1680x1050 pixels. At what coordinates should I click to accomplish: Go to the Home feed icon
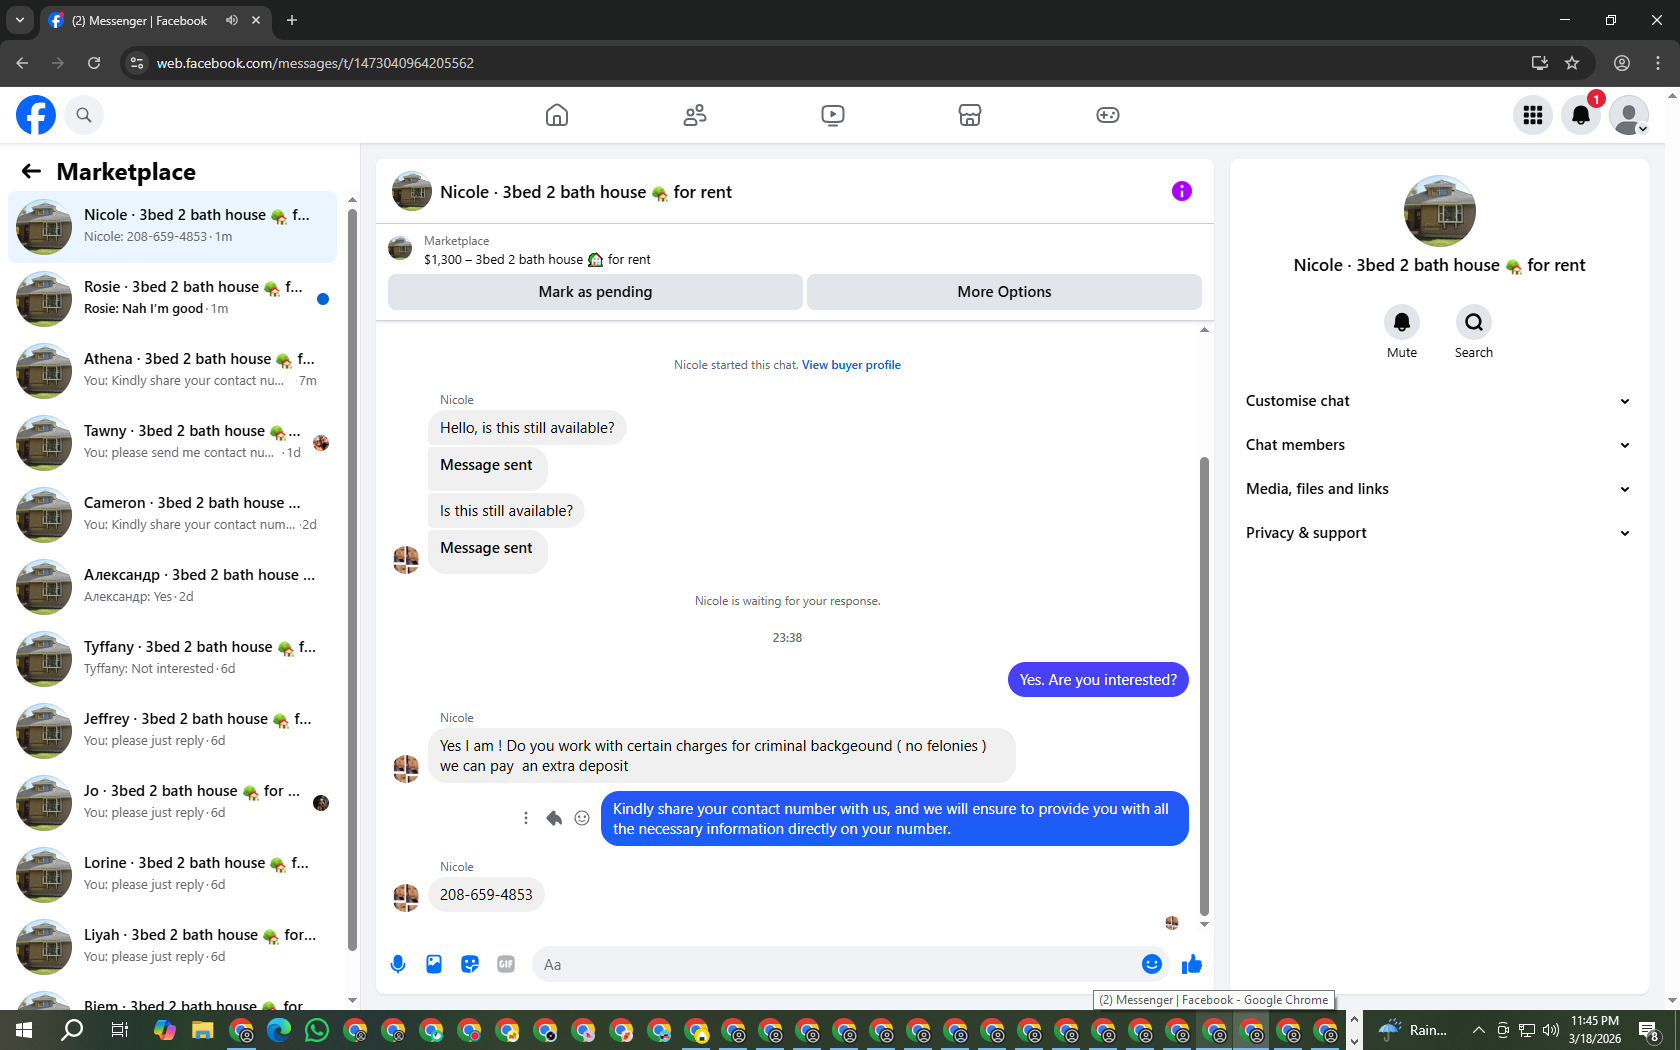557,115
